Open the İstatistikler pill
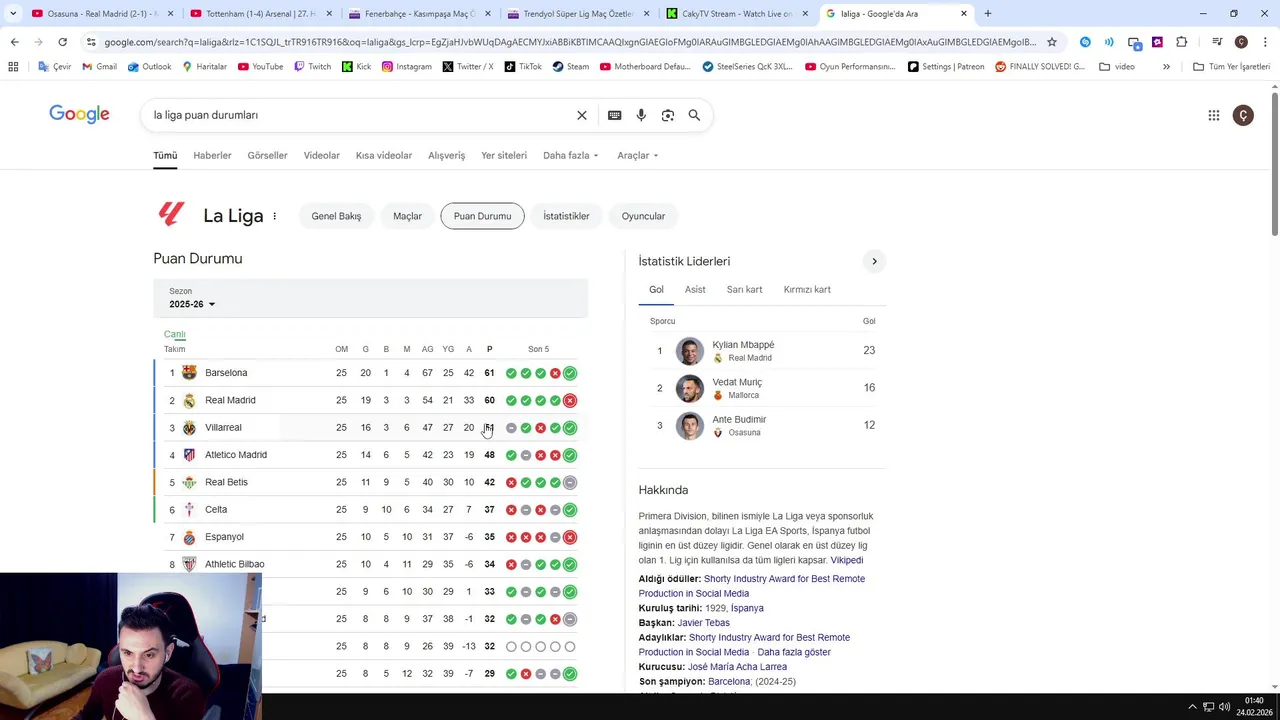The height and width of the screenshot is (720, 1280). coord(566,216)
